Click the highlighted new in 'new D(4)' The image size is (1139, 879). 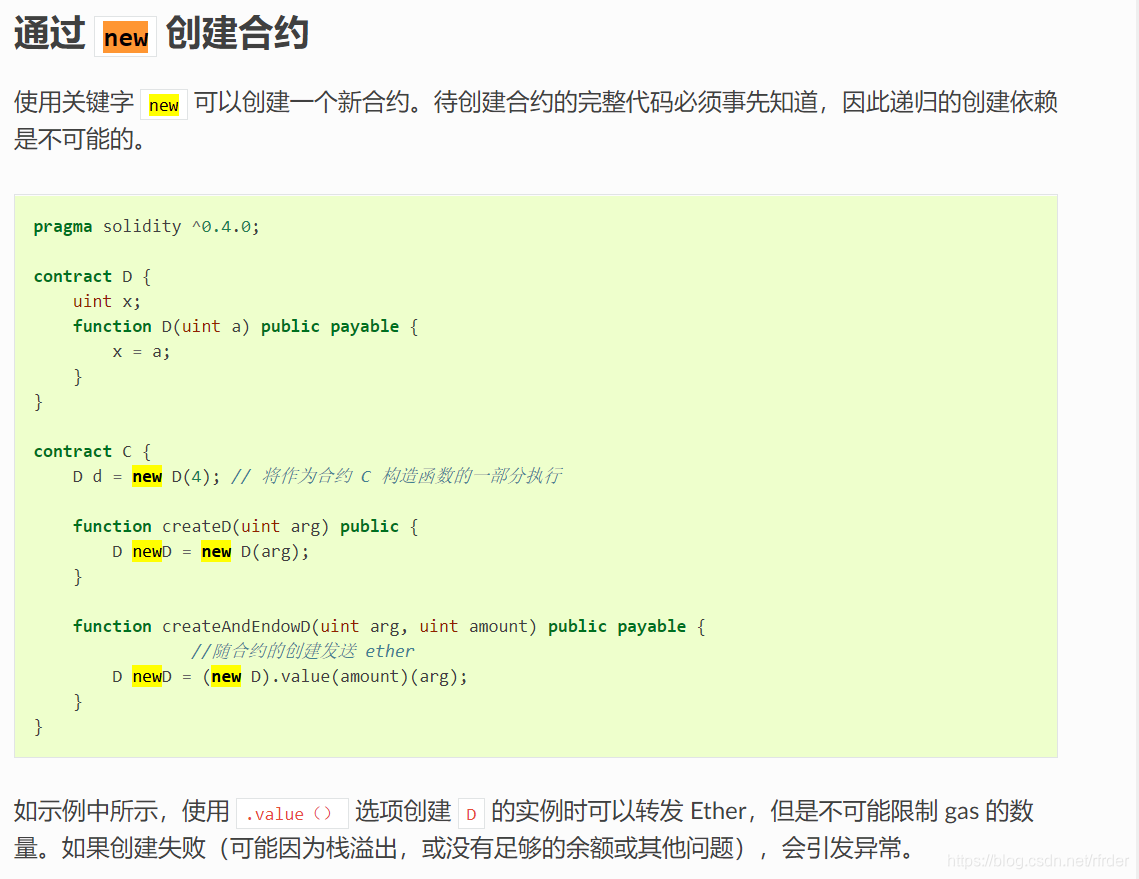tap(147, 476)
